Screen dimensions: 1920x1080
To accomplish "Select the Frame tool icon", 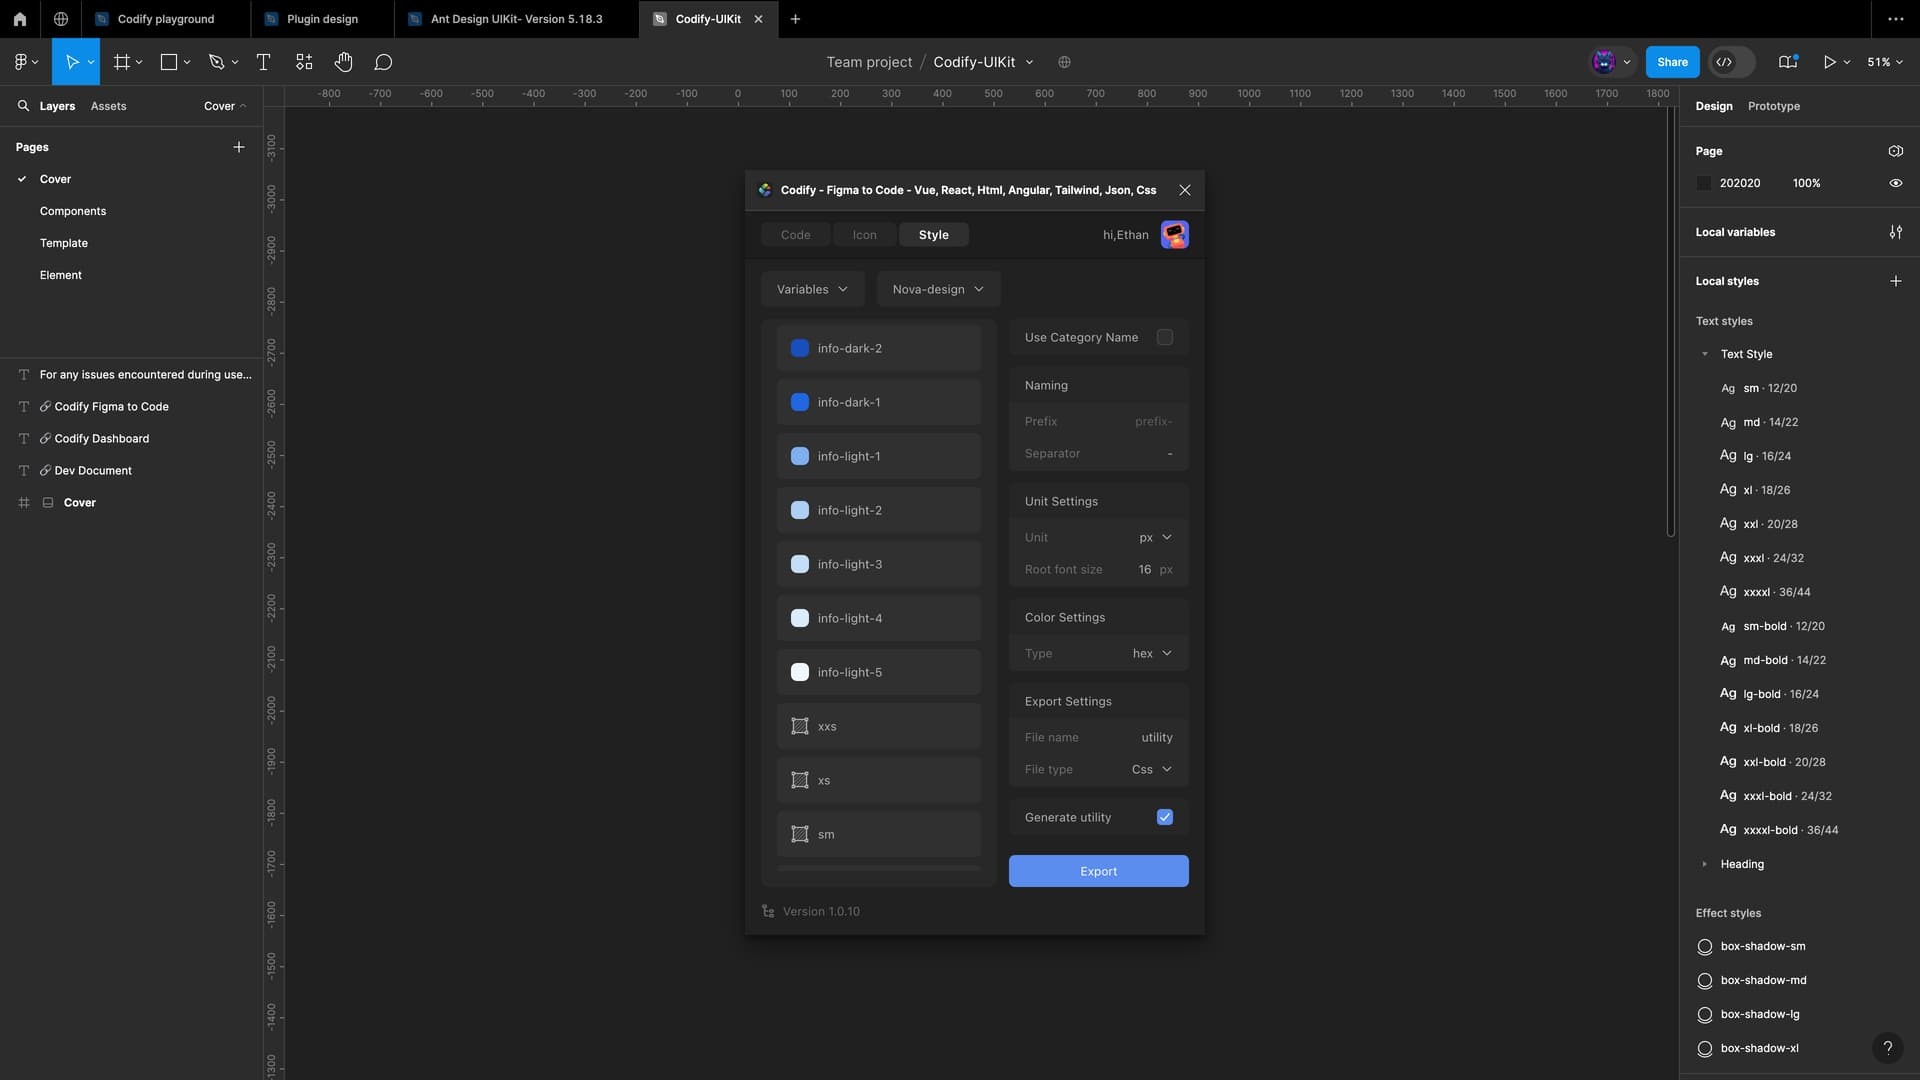I will (123, 61).
